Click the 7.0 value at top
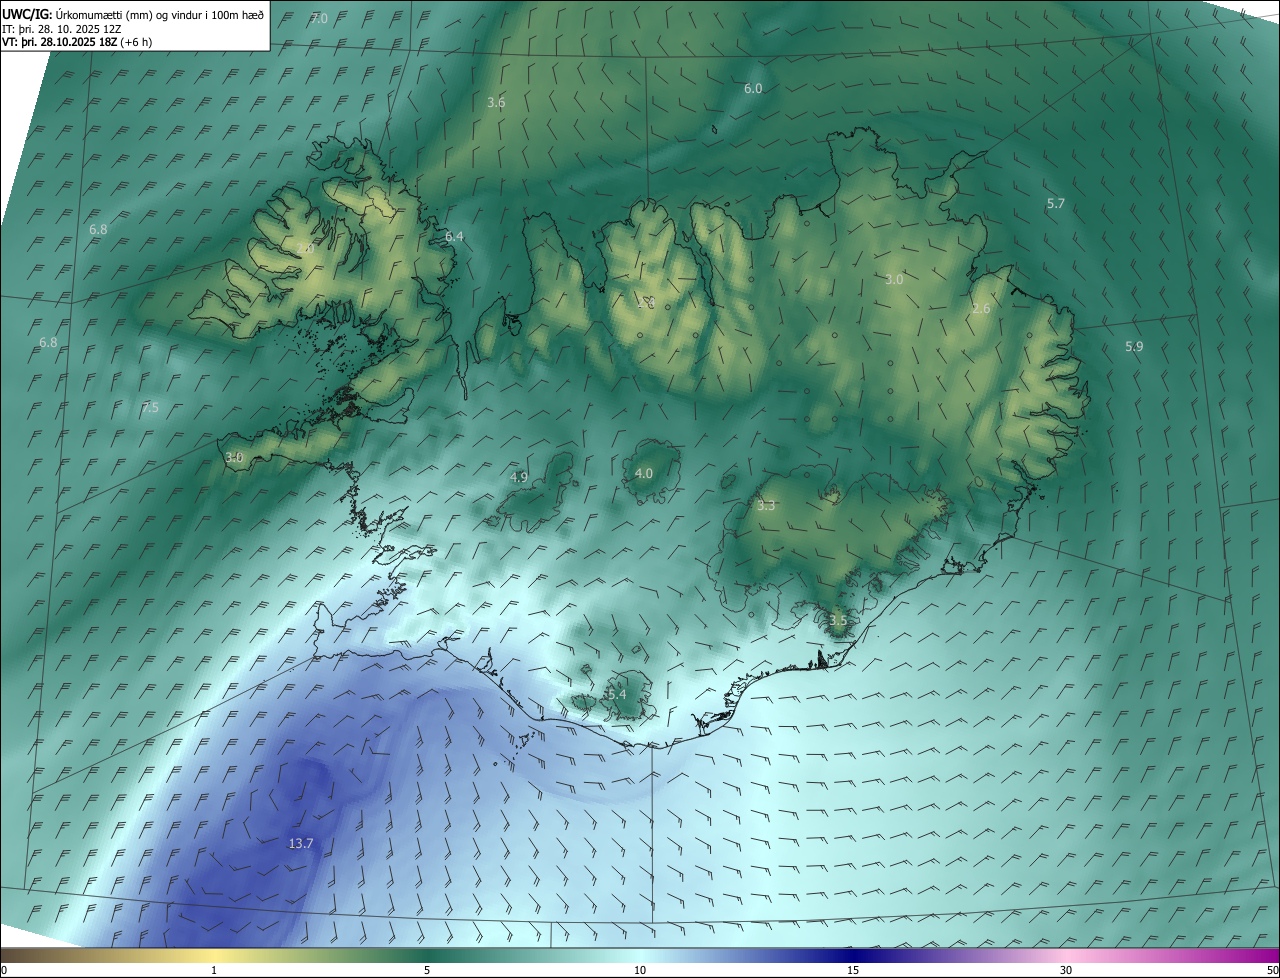The image size is (1280, 978). [x=319, y=19]
